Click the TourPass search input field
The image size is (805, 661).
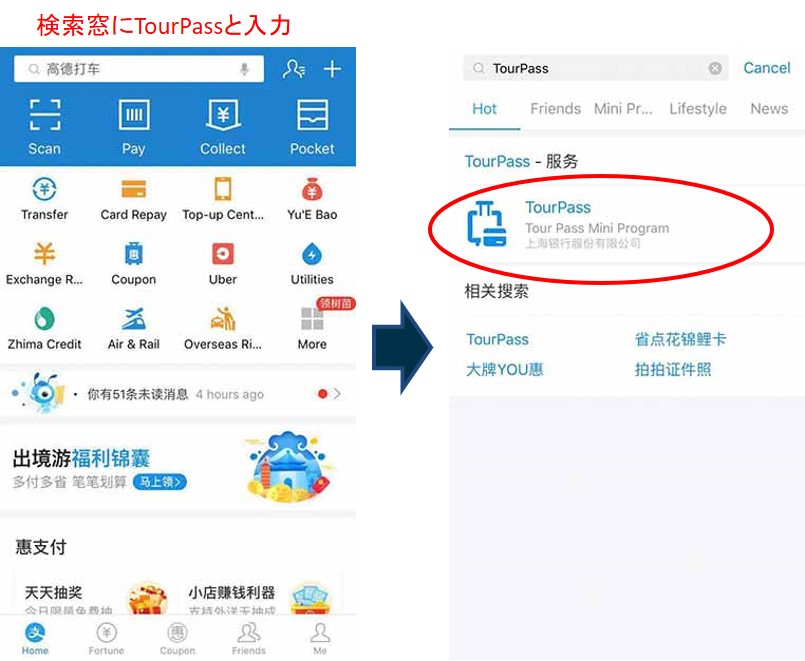tap(596, 68)
